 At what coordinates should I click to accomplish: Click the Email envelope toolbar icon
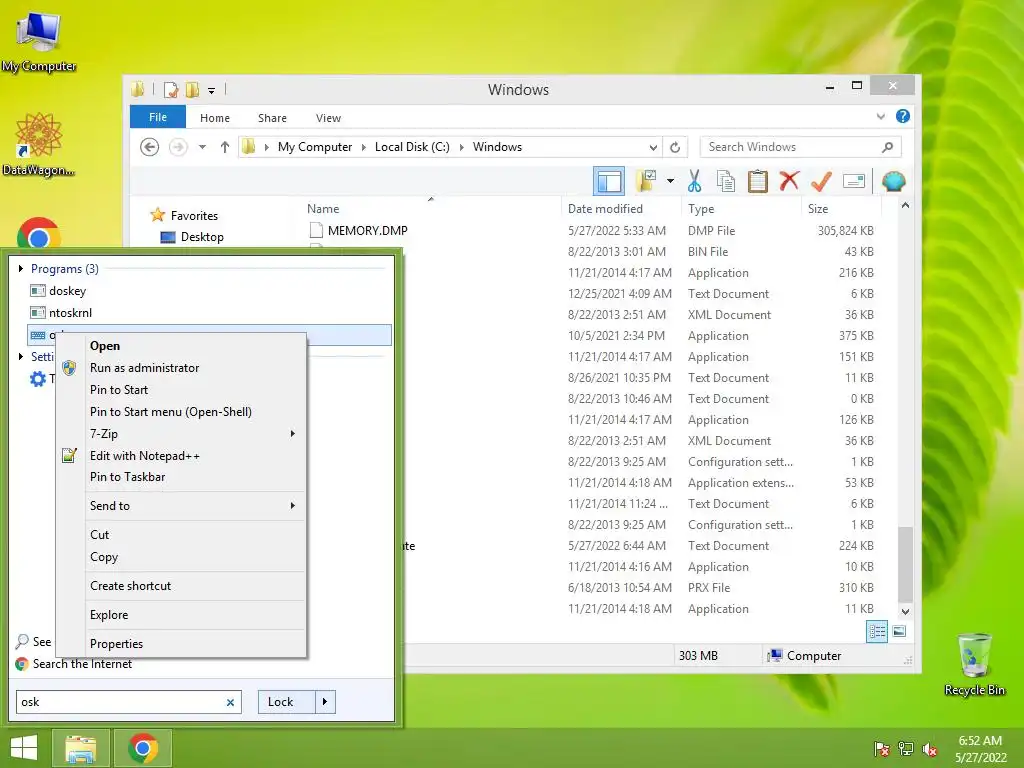point(854,181)
